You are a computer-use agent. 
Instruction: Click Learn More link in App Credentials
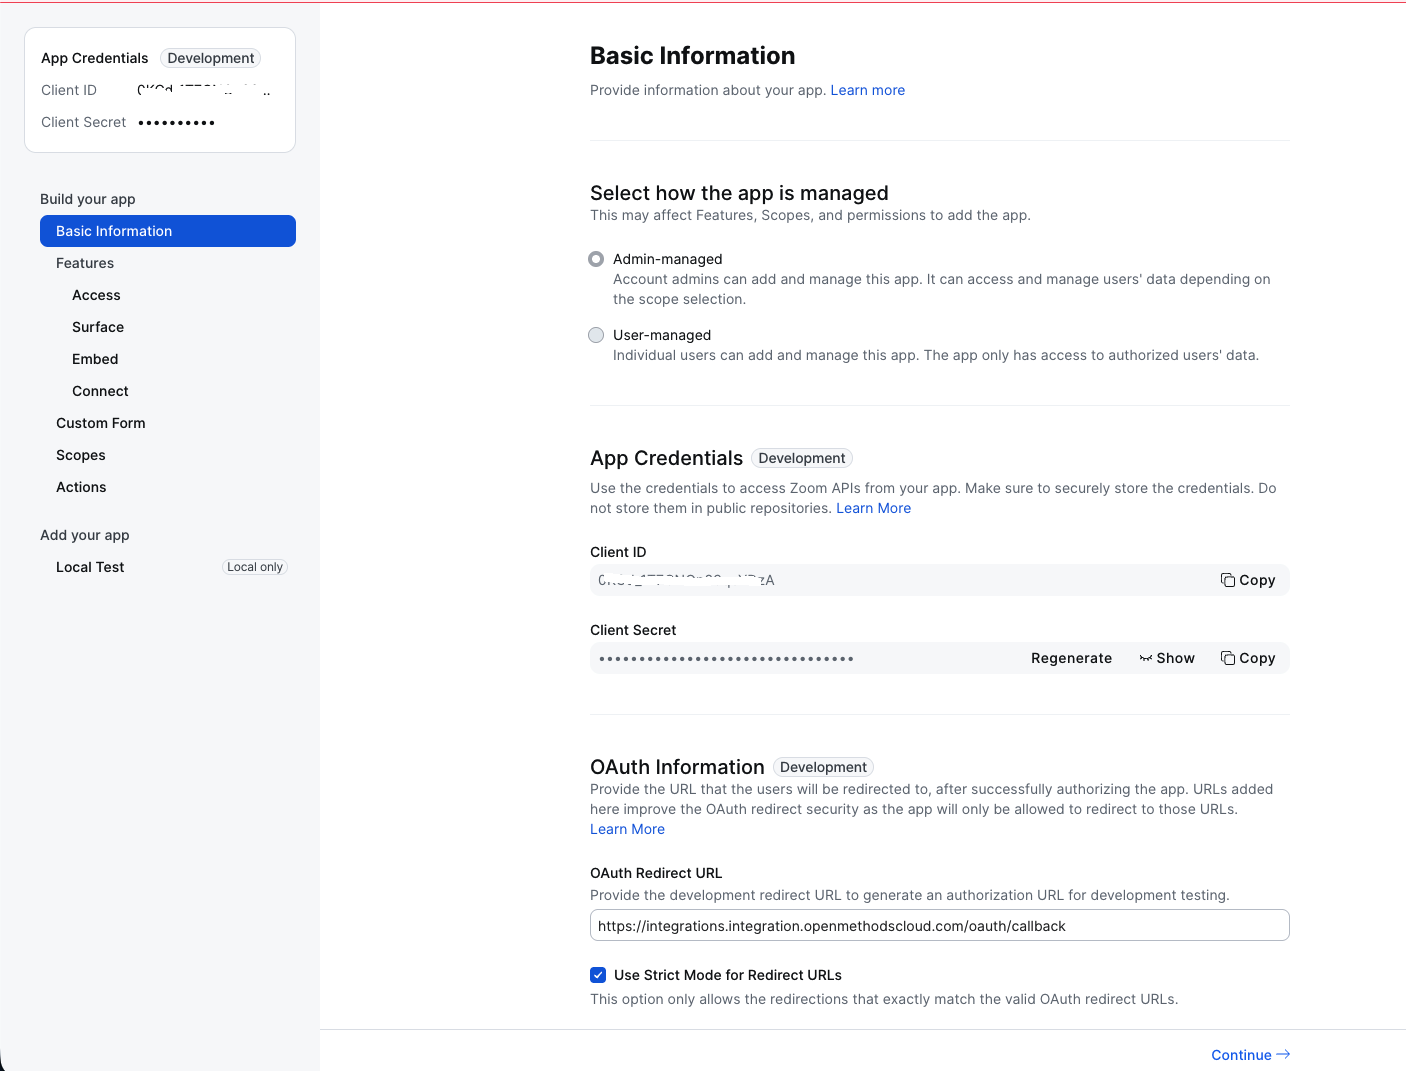(873, 508)
